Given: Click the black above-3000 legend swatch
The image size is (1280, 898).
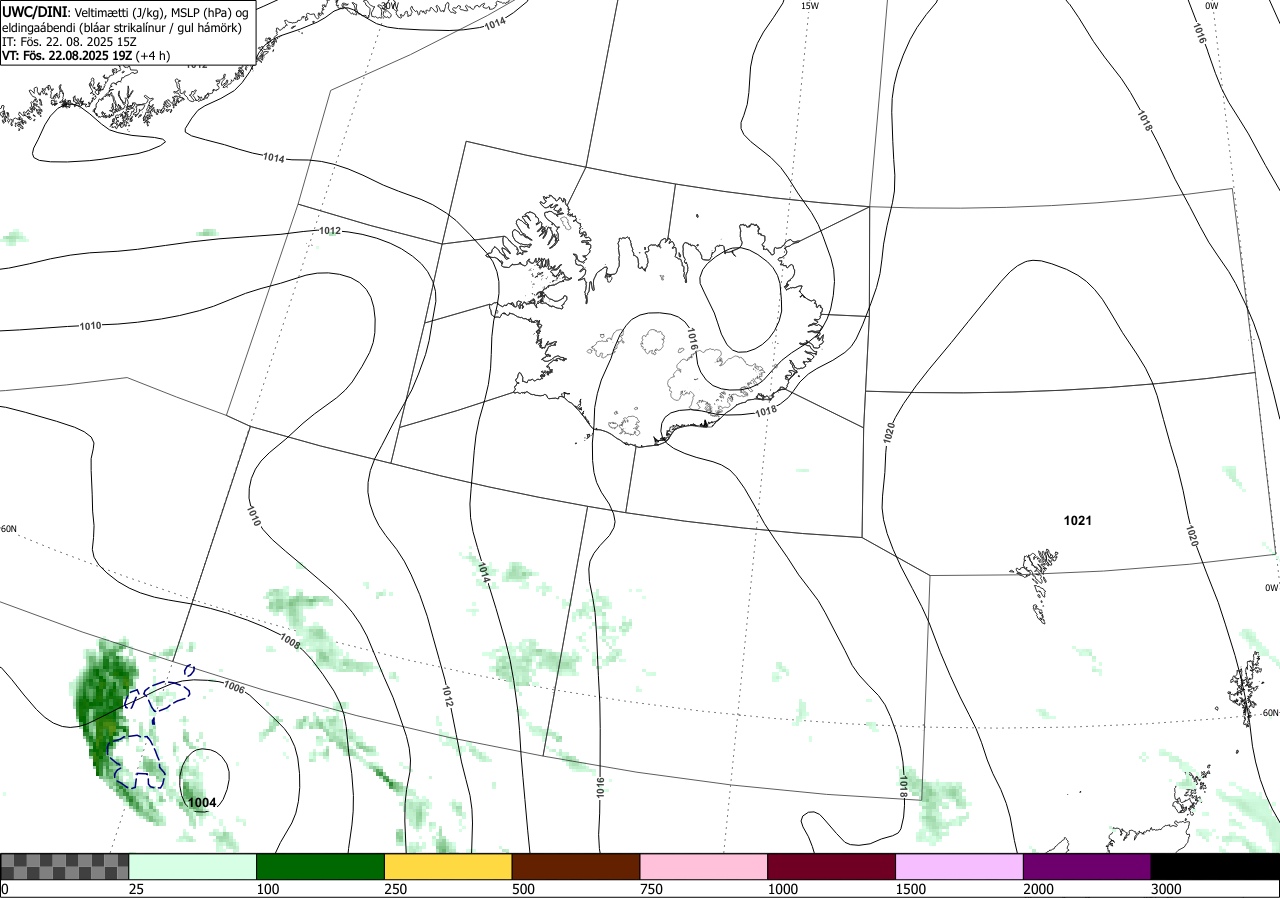Looking at the screenshot, I should point(1215,866).
